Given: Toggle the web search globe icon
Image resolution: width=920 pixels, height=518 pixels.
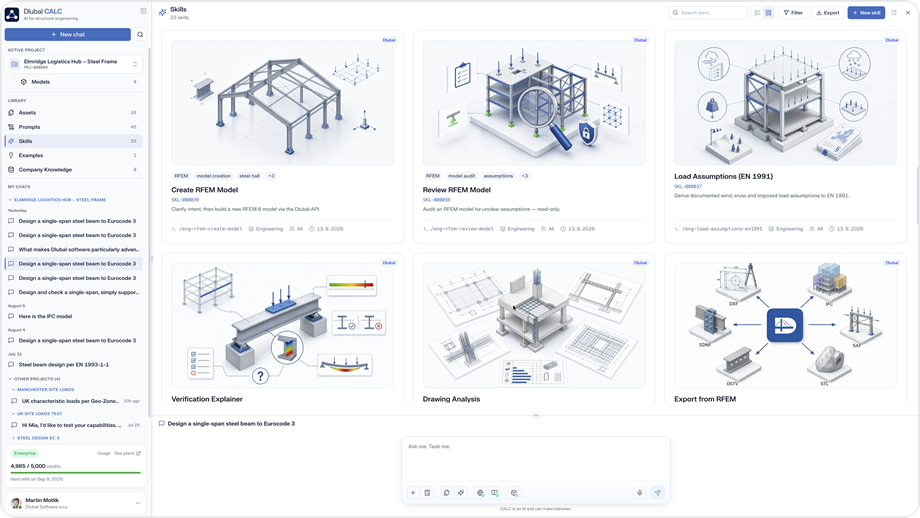Looking at the screenshot, I should (481, 493).
